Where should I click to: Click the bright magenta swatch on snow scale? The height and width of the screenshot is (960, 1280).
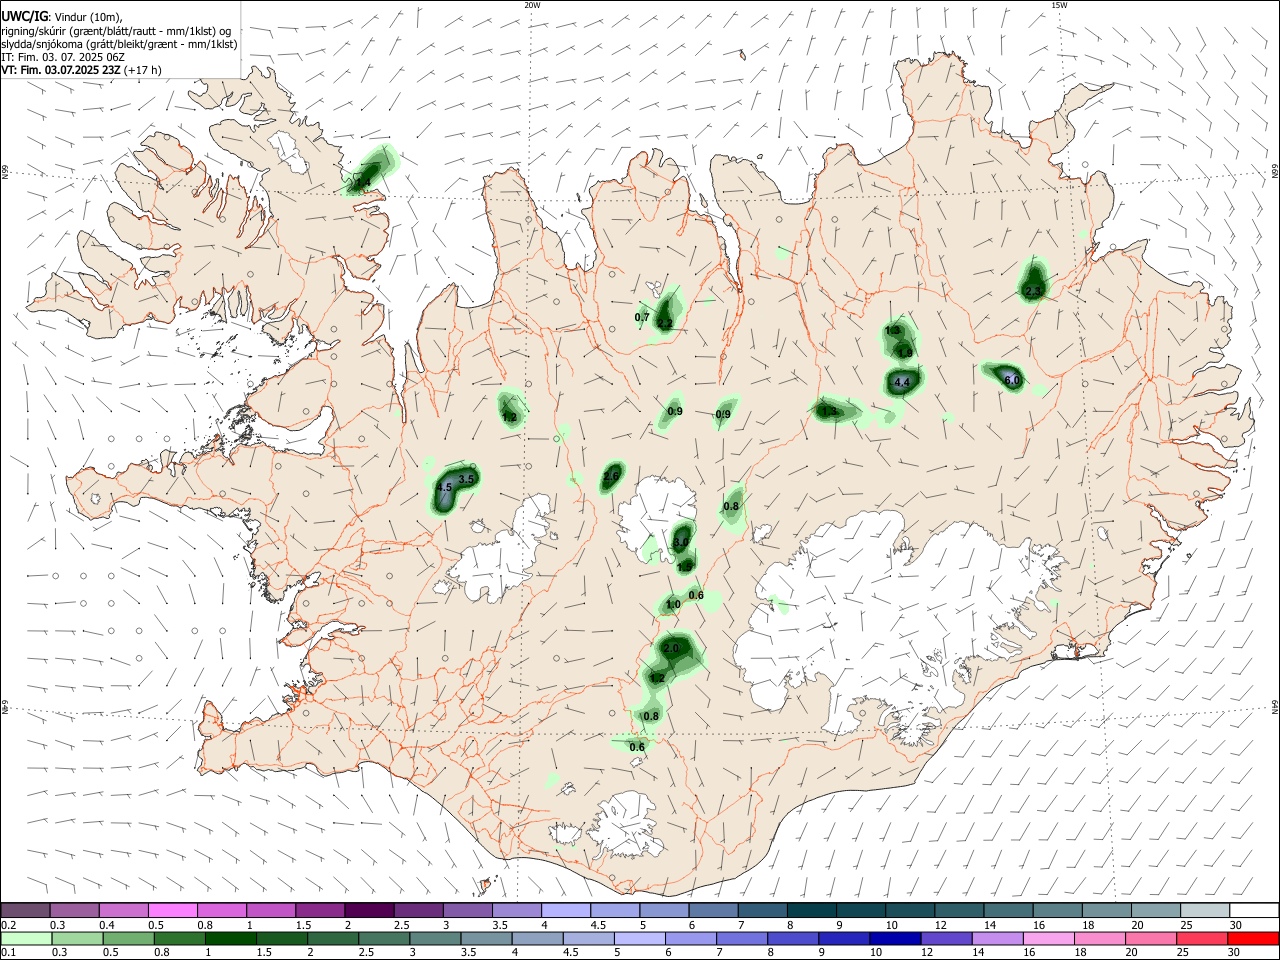click(173, 910)
